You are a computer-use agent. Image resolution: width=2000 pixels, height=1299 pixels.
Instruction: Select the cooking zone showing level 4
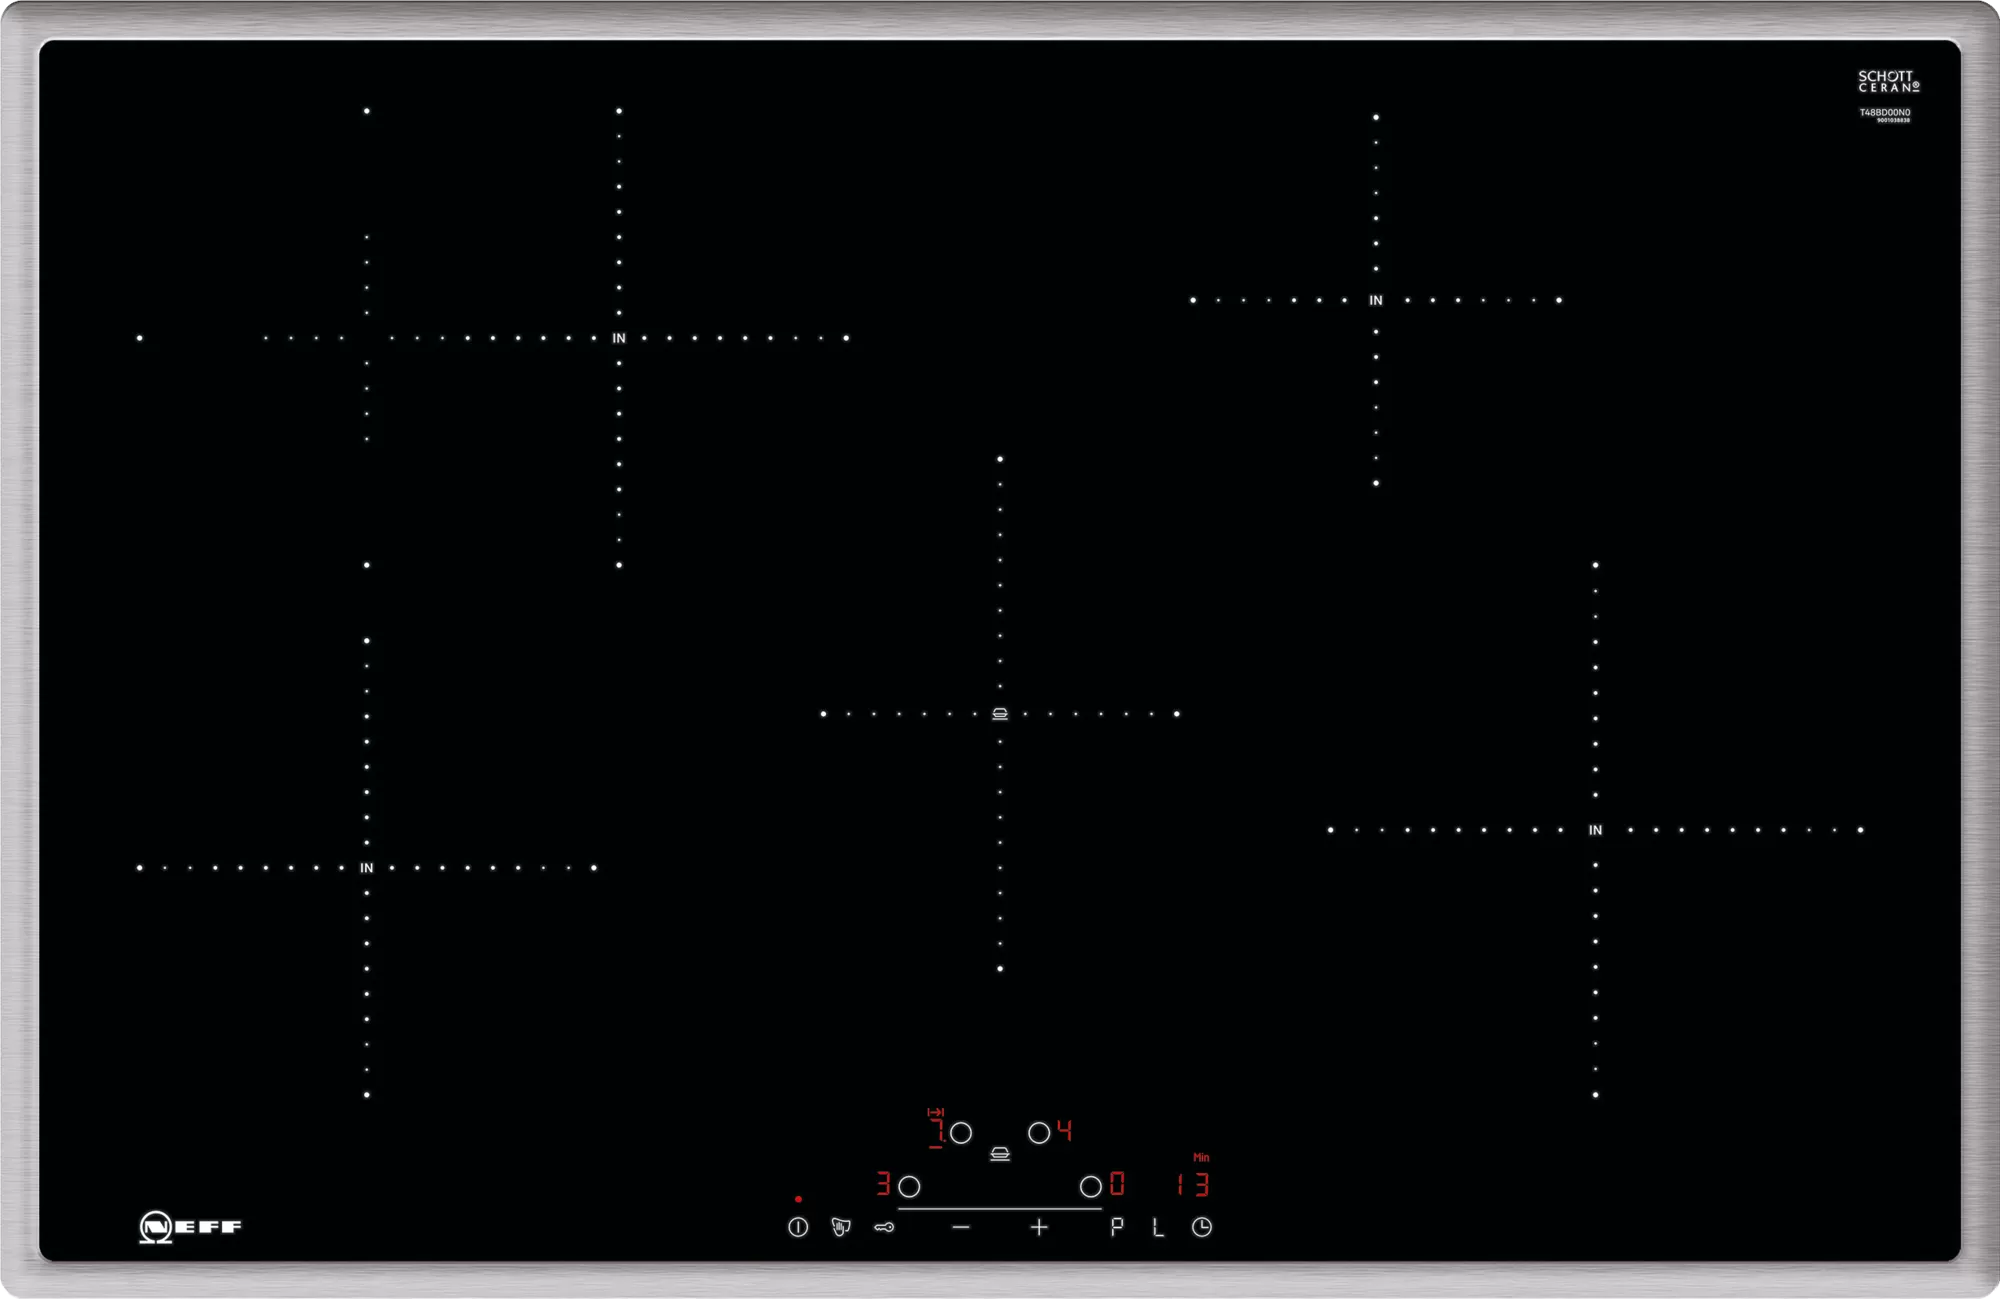click(x=1040, y=1133)
